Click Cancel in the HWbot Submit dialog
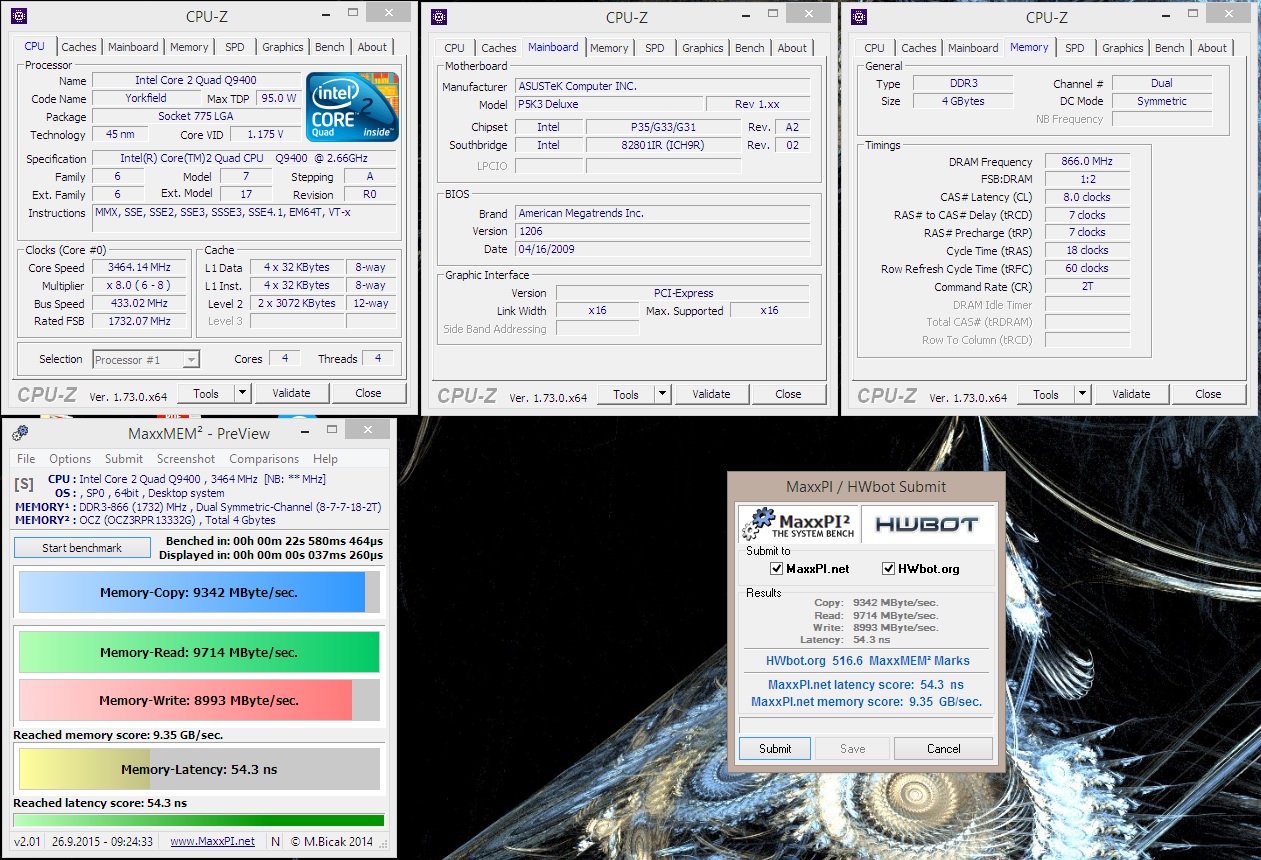The width and height of the screenshot is (1261, 860). 943,748
